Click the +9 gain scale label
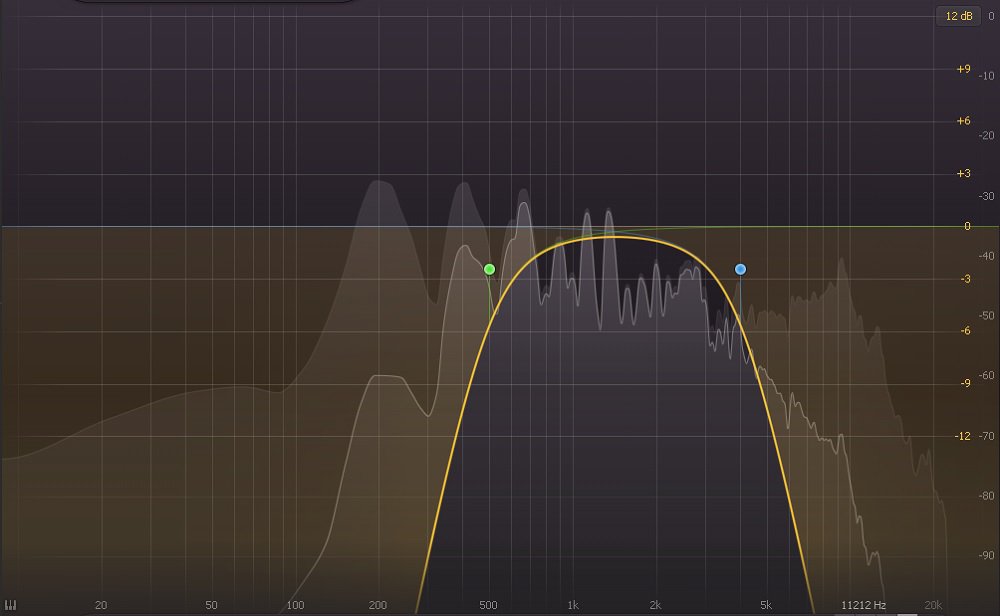 tap(963, 69)
